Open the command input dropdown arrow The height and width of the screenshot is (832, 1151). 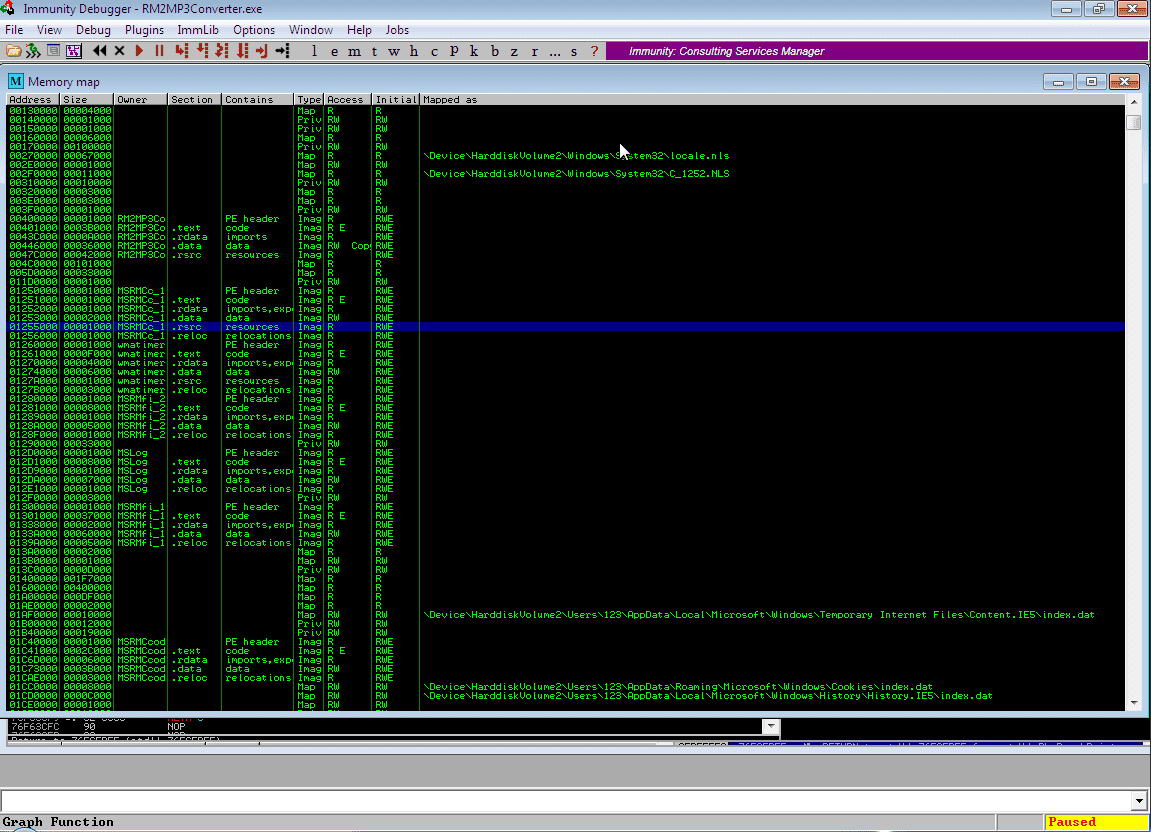click(1138, 801)
